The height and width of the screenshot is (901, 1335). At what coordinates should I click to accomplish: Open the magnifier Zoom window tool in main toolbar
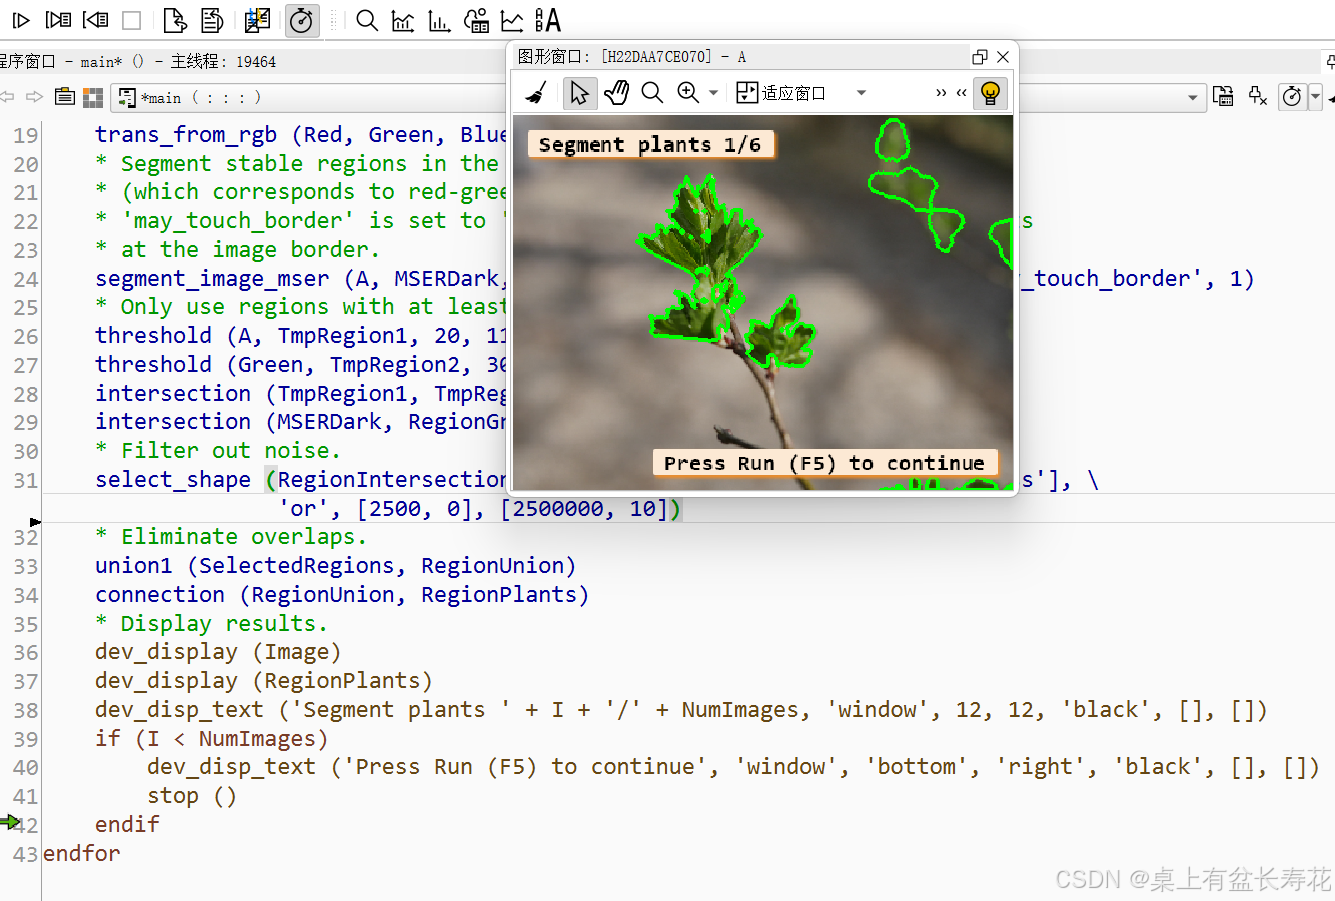pyautogui.click(x=367, y=20)
